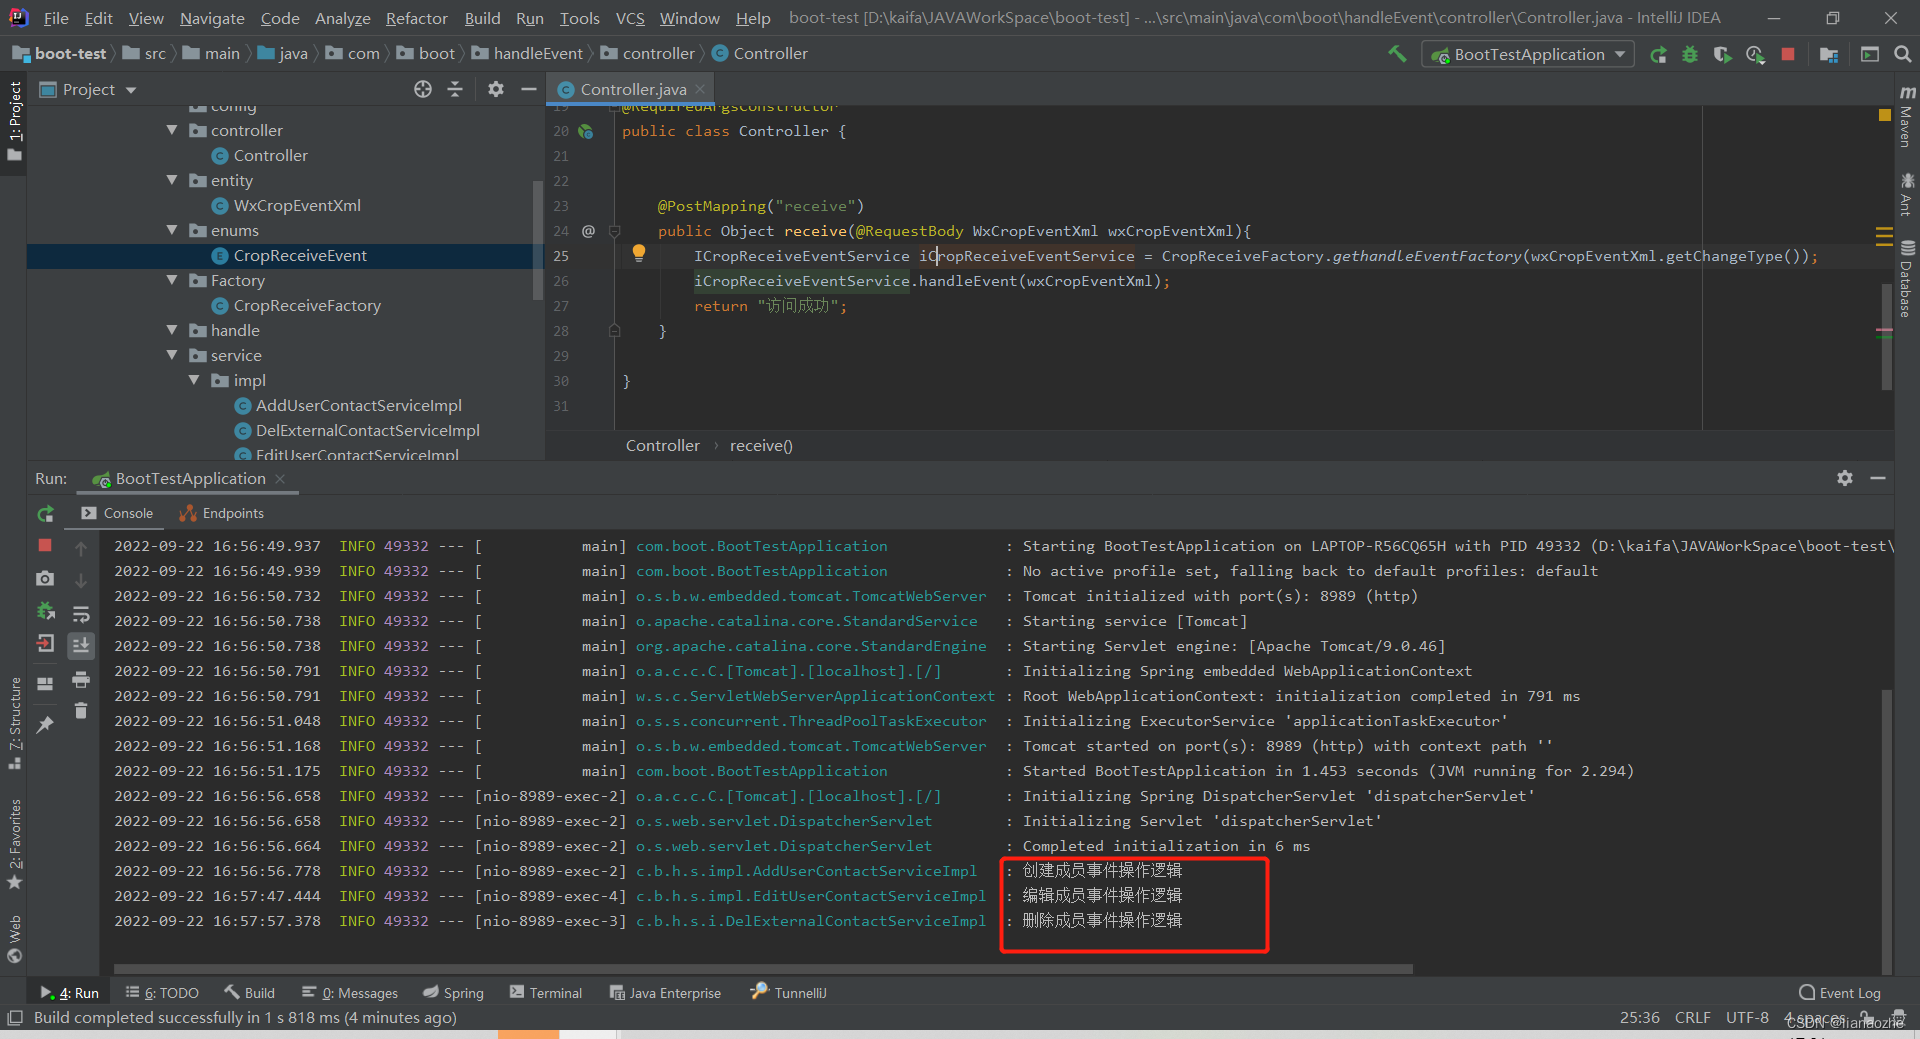Open Project Structure icon in top toolbar
1920x1039 pixels.
[x=1829, y=55]
